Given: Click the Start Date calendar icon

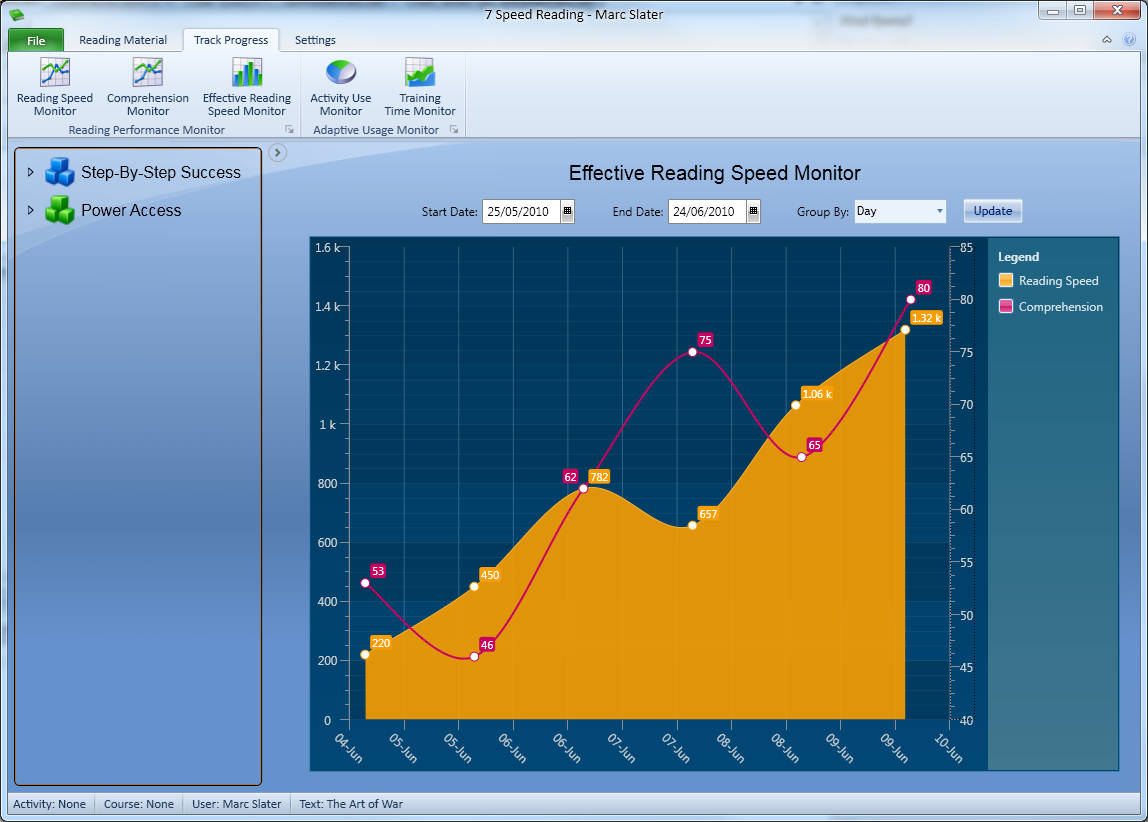Looking at the screenshot, I should [x=567, y=211].
